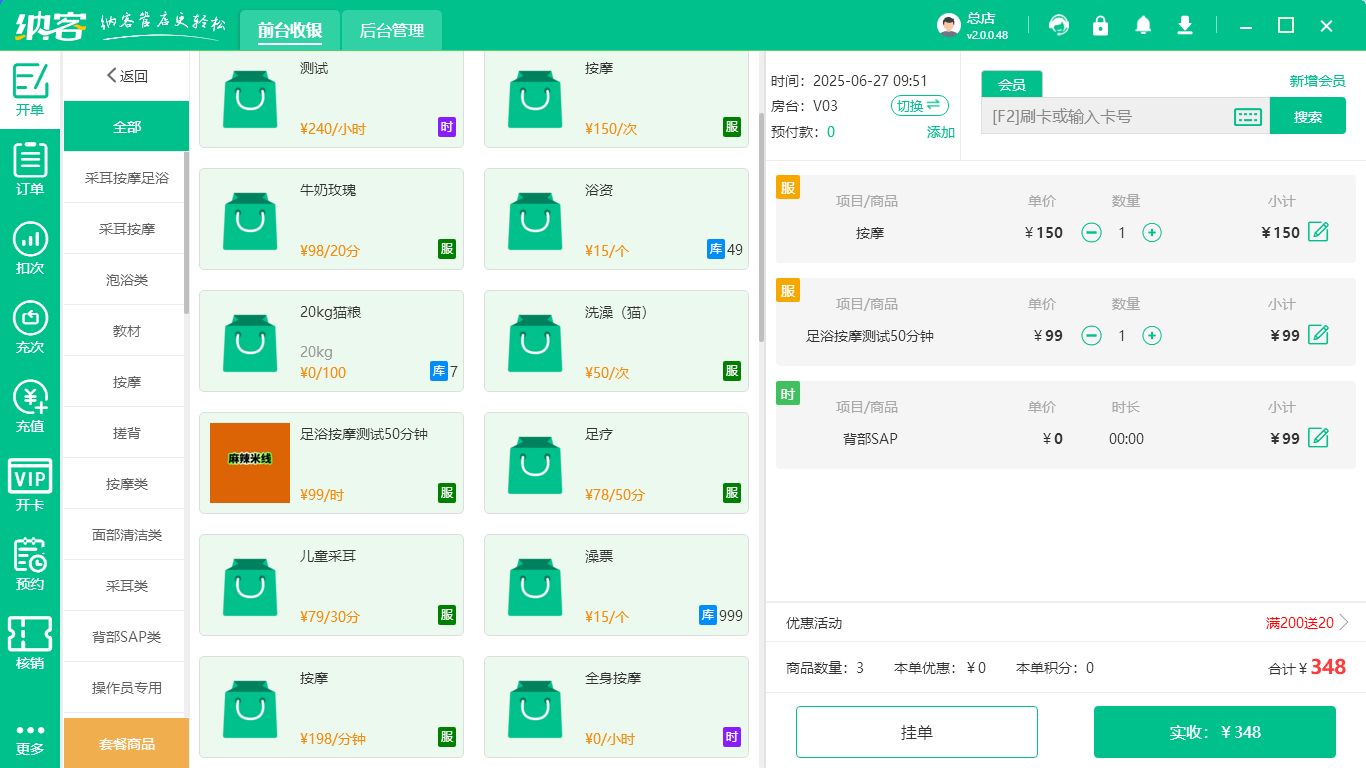Select the 教材 category
Screen dimensions: 1366x768
tap(126, 331)
